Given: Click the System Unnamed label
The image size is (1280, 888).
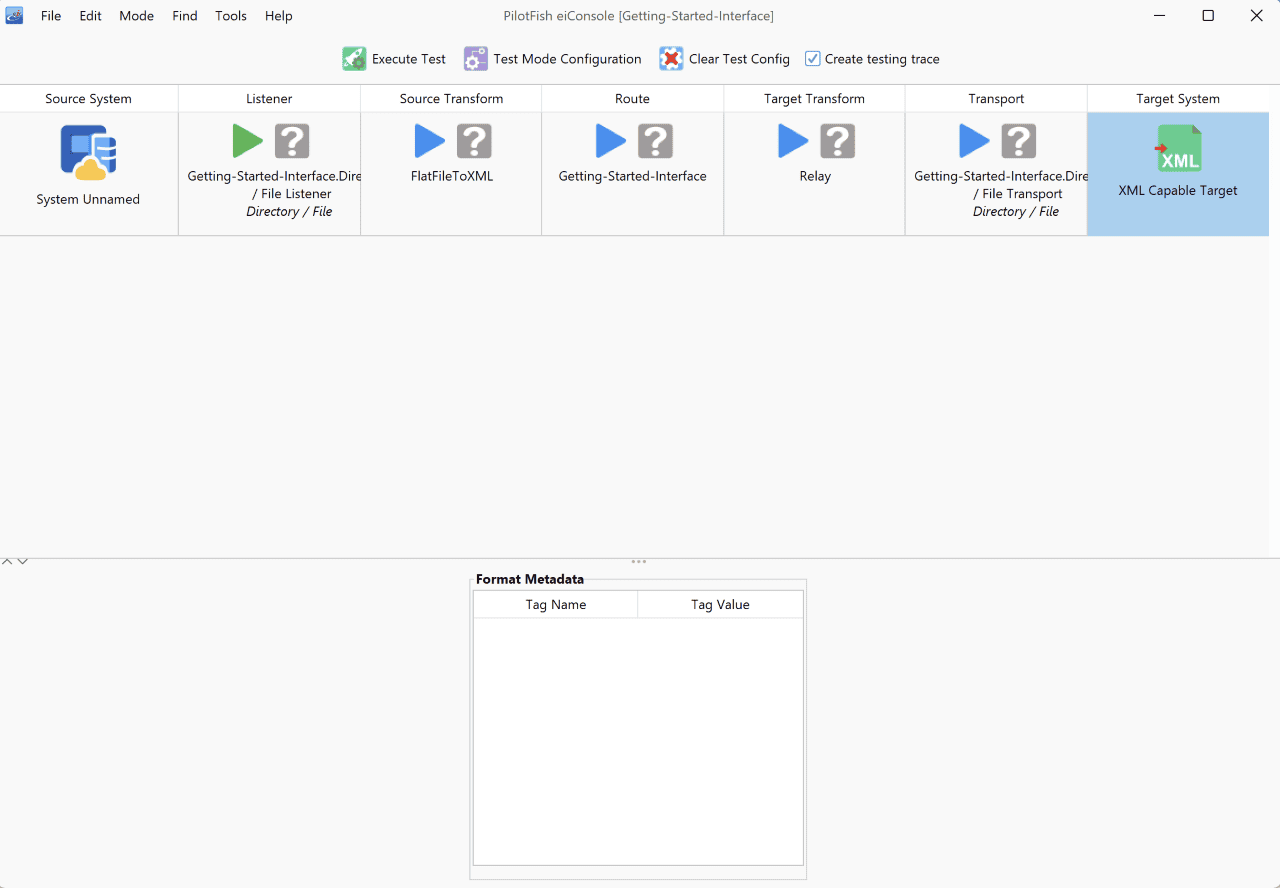Looking at the screenshot, I should tap(88, 199).
